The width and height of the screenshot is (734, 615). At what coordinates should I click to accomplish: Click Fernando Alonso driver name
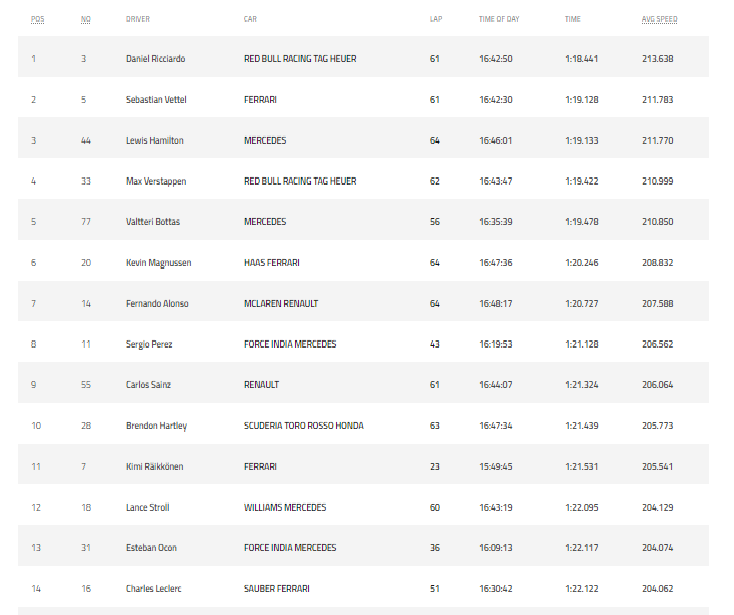pos(157,304)
